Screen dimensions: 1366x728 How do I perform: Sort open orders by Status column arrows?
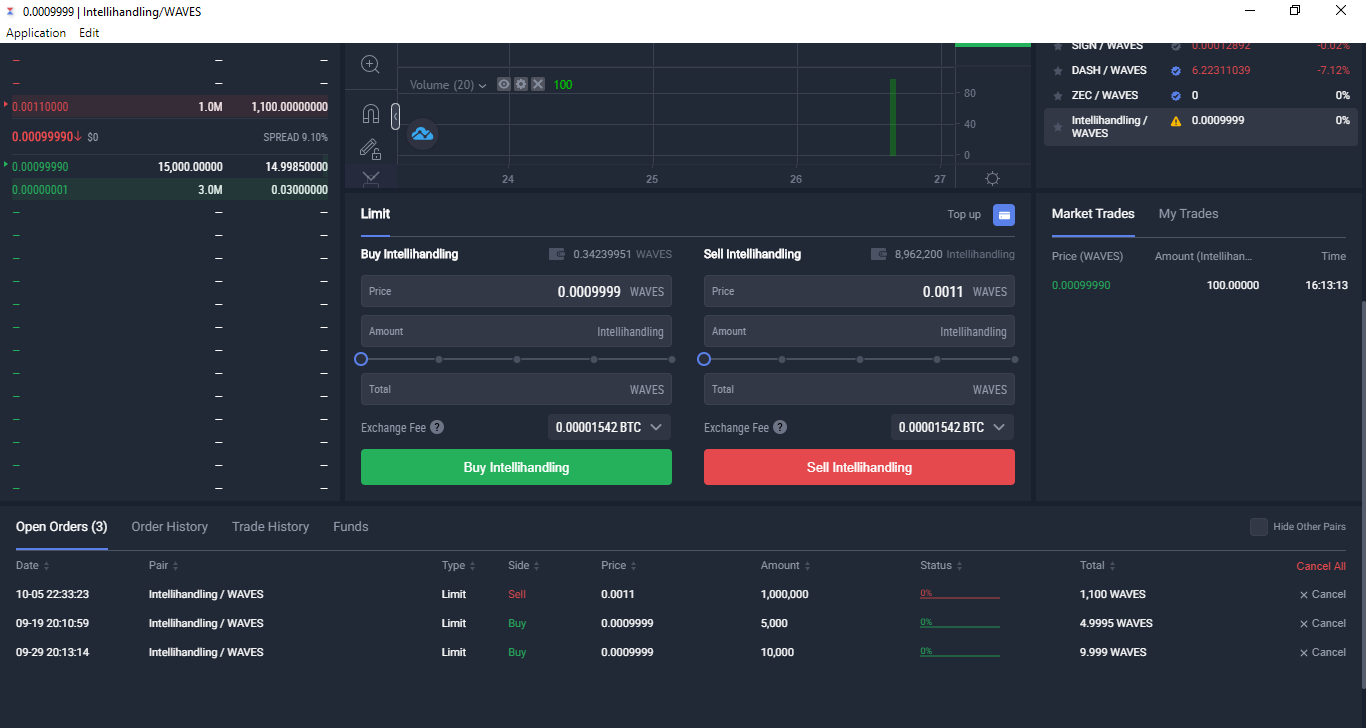960,566
